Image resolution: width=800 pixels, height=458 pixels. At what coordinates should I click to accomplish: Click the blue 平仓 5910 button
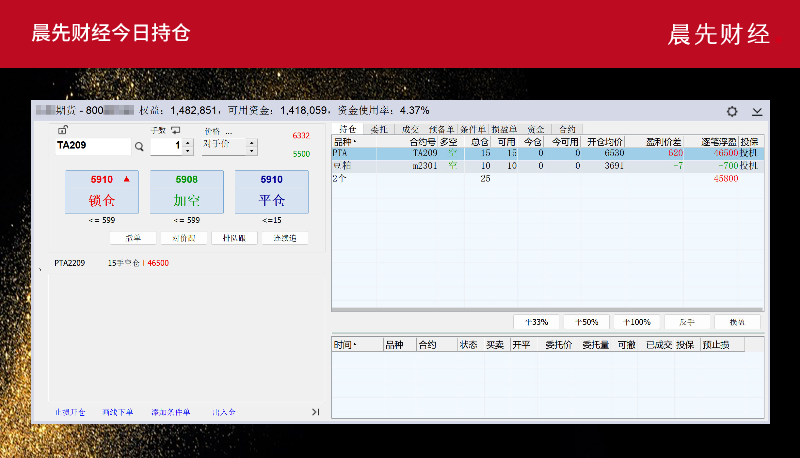[x=271, y=191]
